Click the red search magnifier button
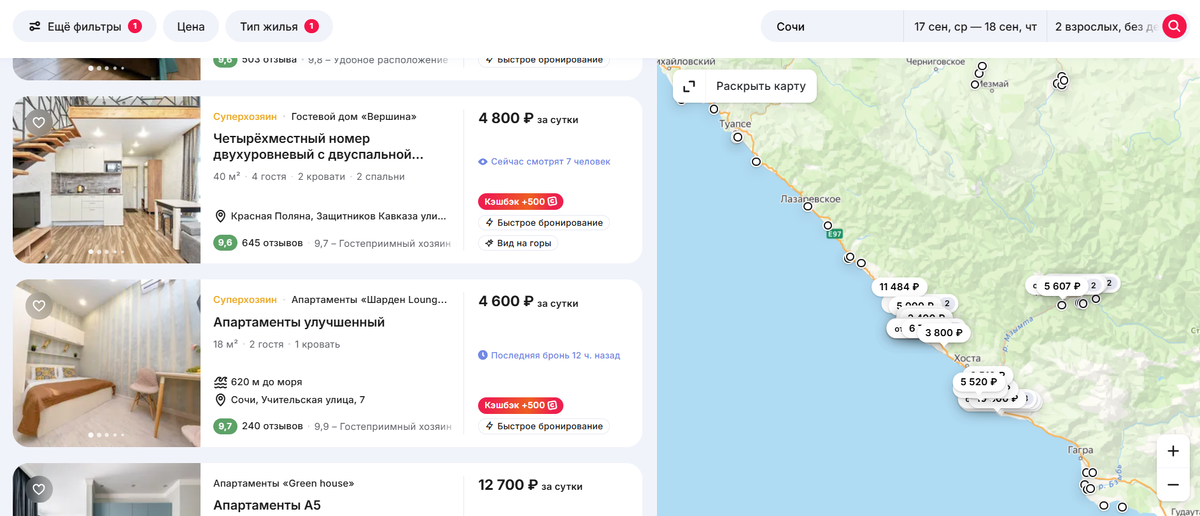 coord(1174,26)
